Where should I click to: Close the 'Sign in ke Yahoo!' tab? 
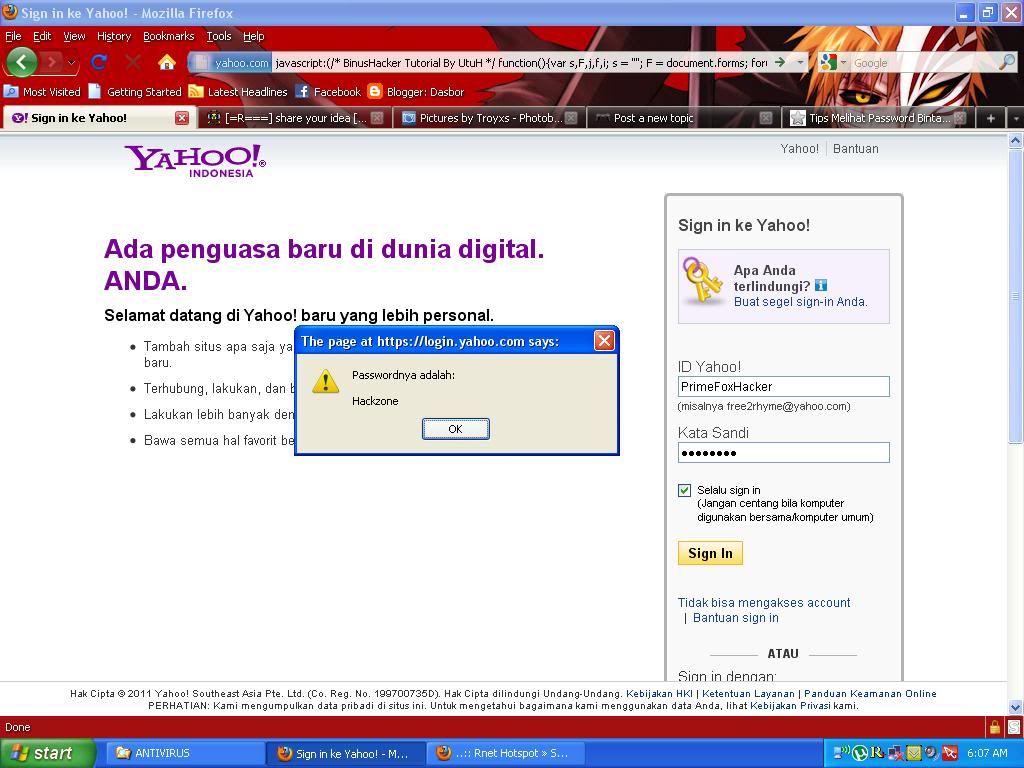[x=182, y=118]
